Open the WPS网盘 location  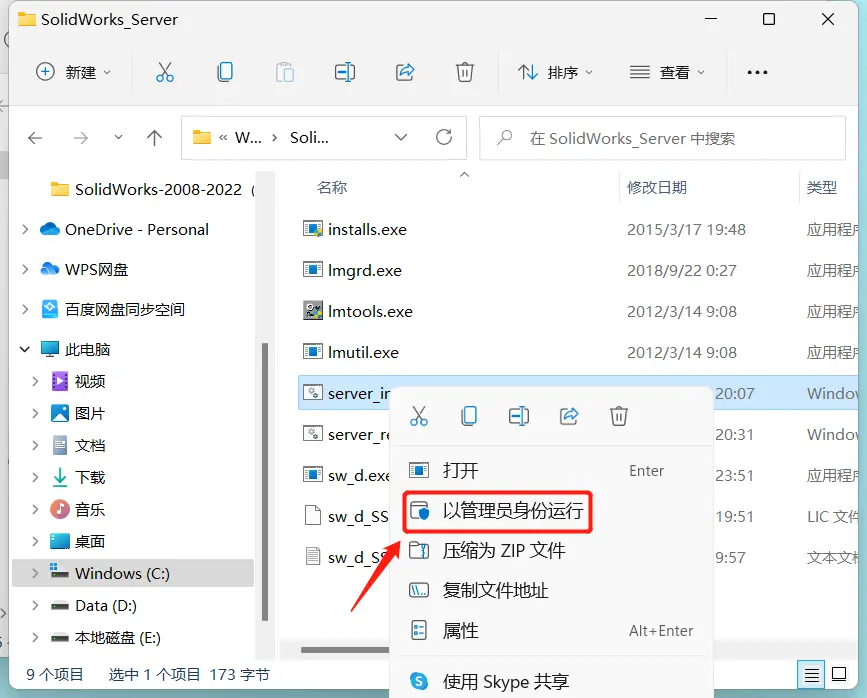(96, 270)
